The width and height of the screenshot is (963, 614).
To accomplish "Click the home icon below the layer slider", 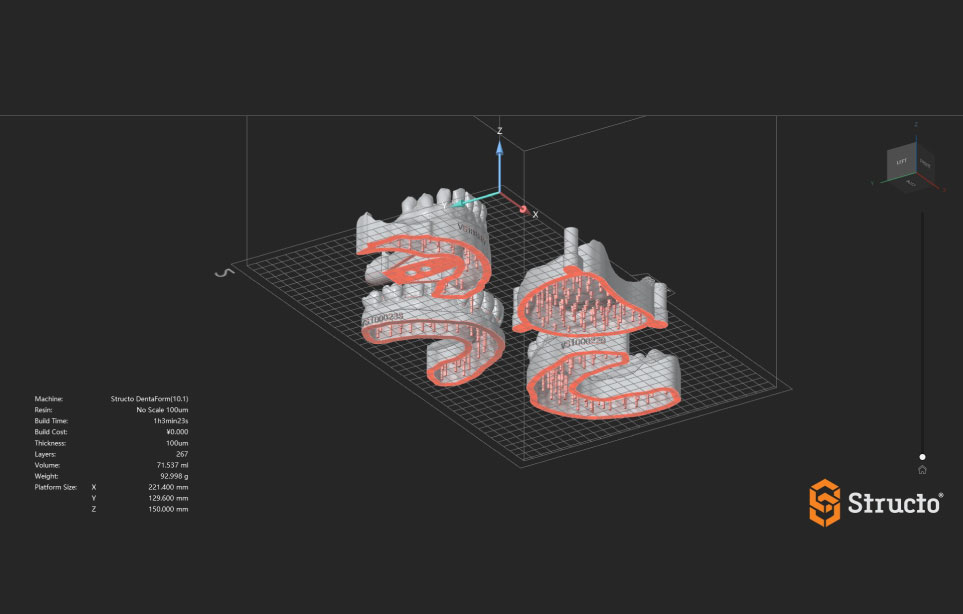I will point(922,470).
